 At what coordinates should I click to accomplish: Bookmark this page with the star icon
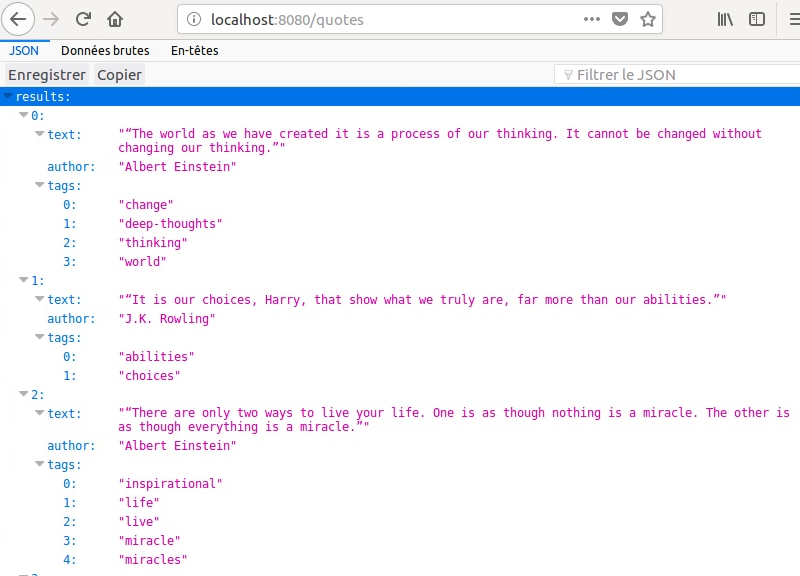point(648,19)
